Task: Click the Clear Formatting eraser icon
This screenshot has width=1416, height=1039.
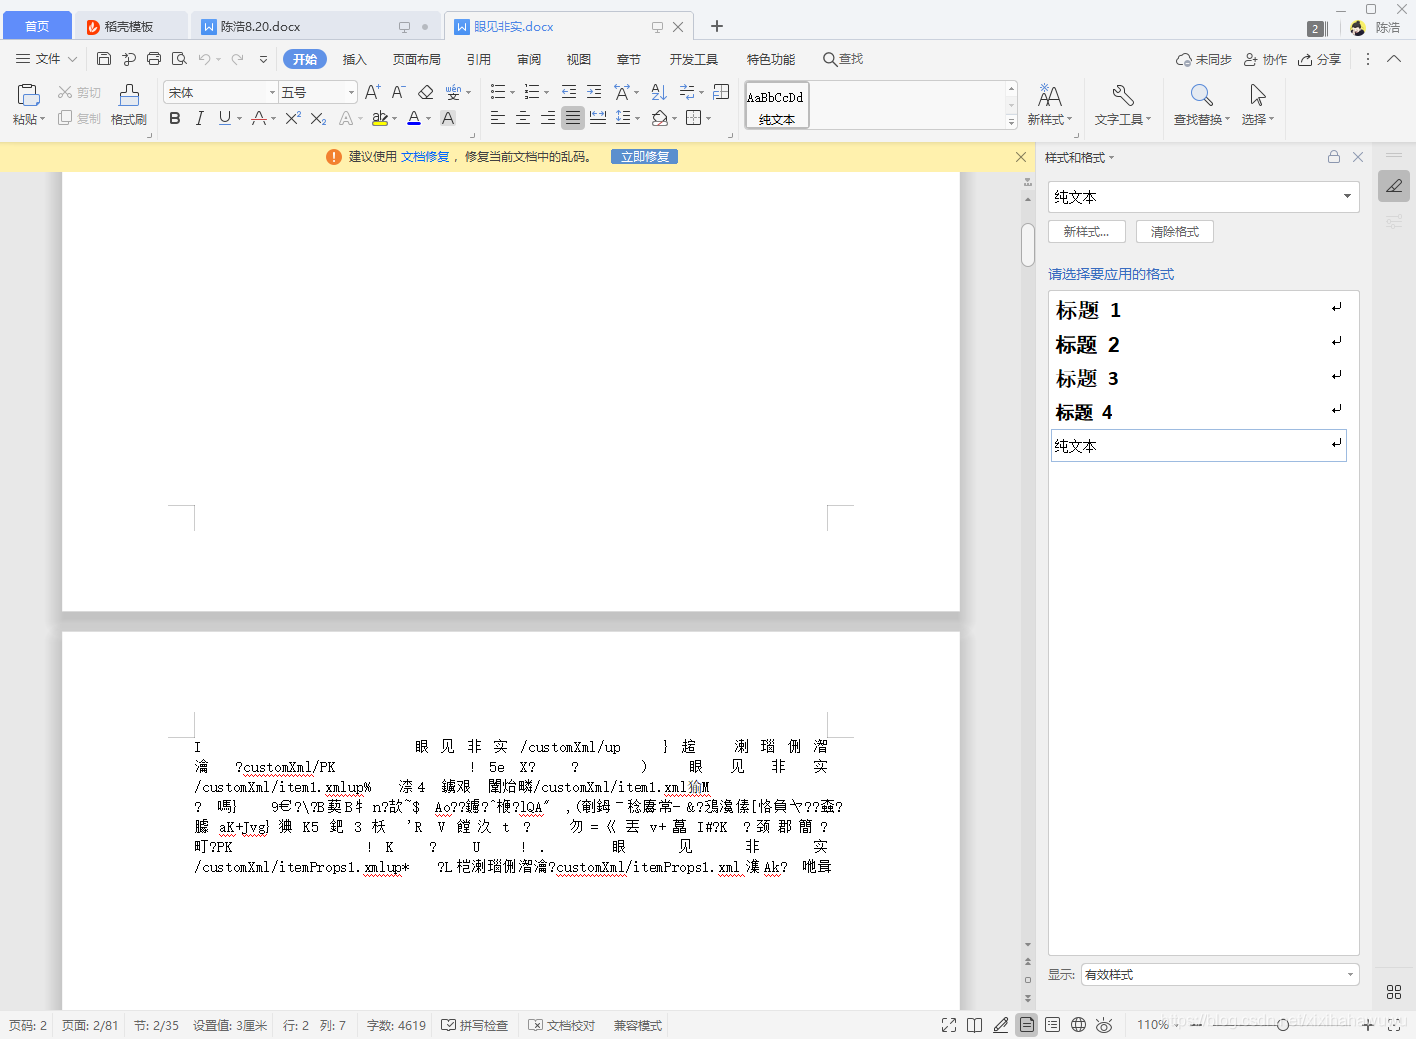Action: [x=425, y=92]
